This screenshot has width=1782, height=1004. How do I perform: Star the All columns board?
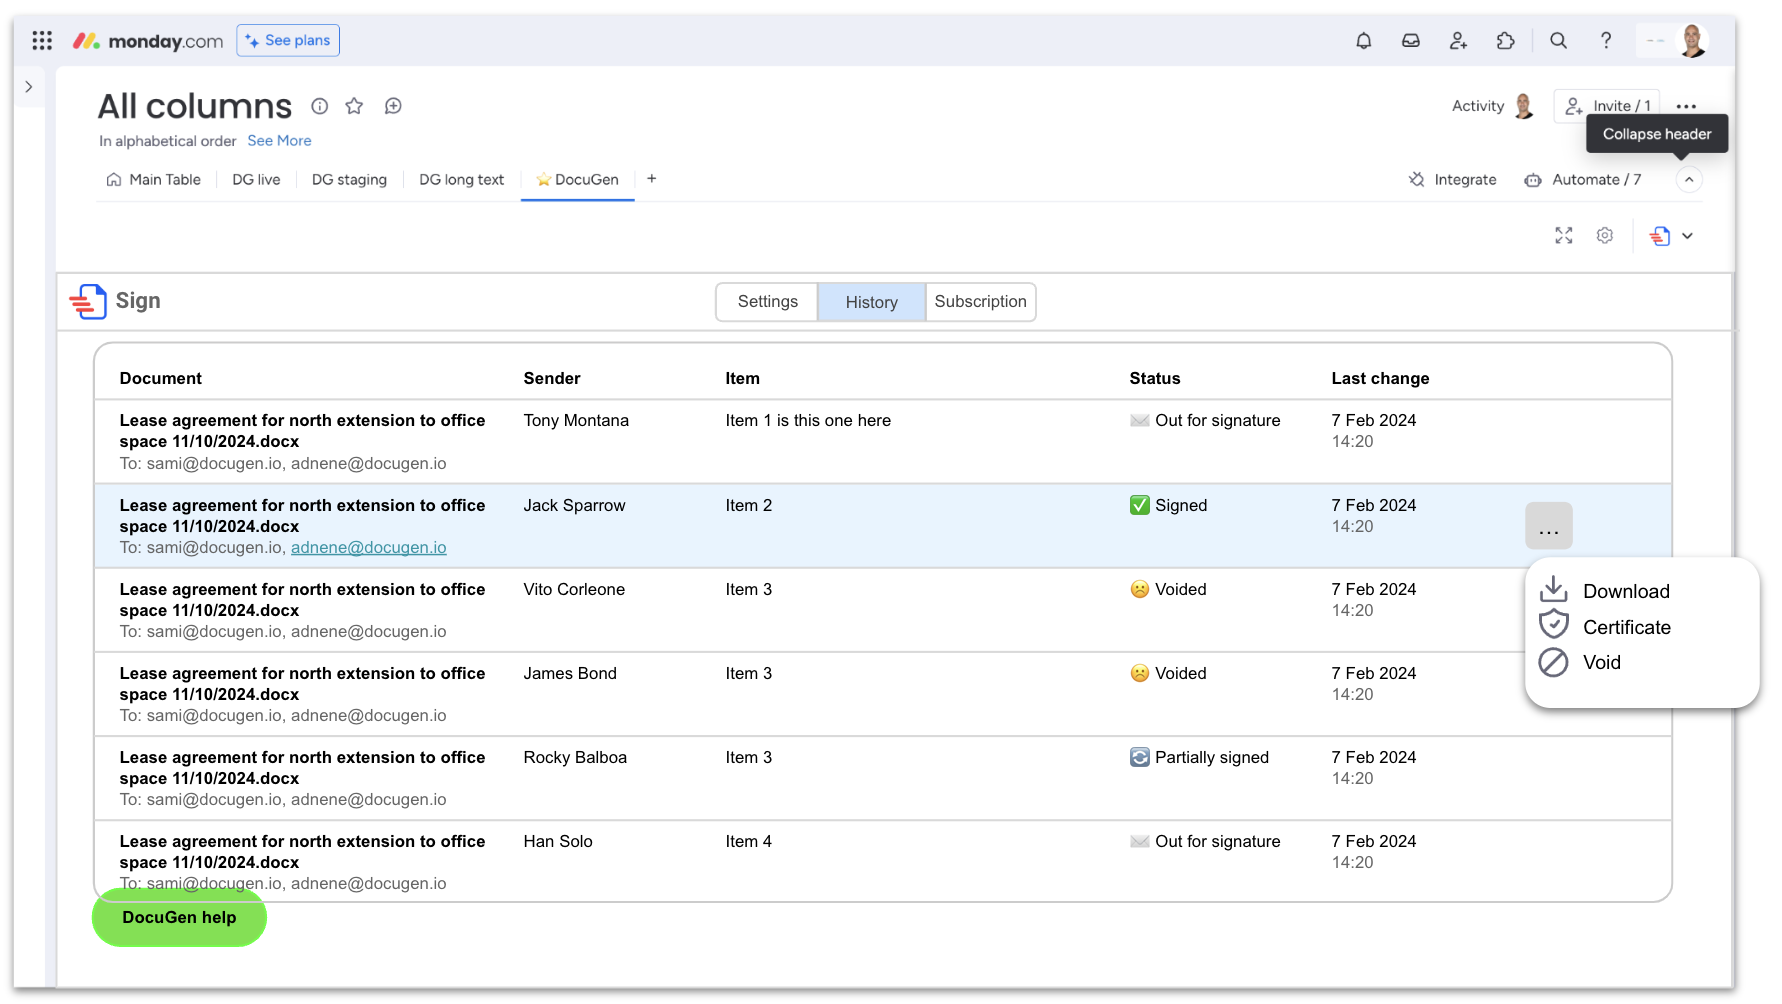[x=354, y=106]
